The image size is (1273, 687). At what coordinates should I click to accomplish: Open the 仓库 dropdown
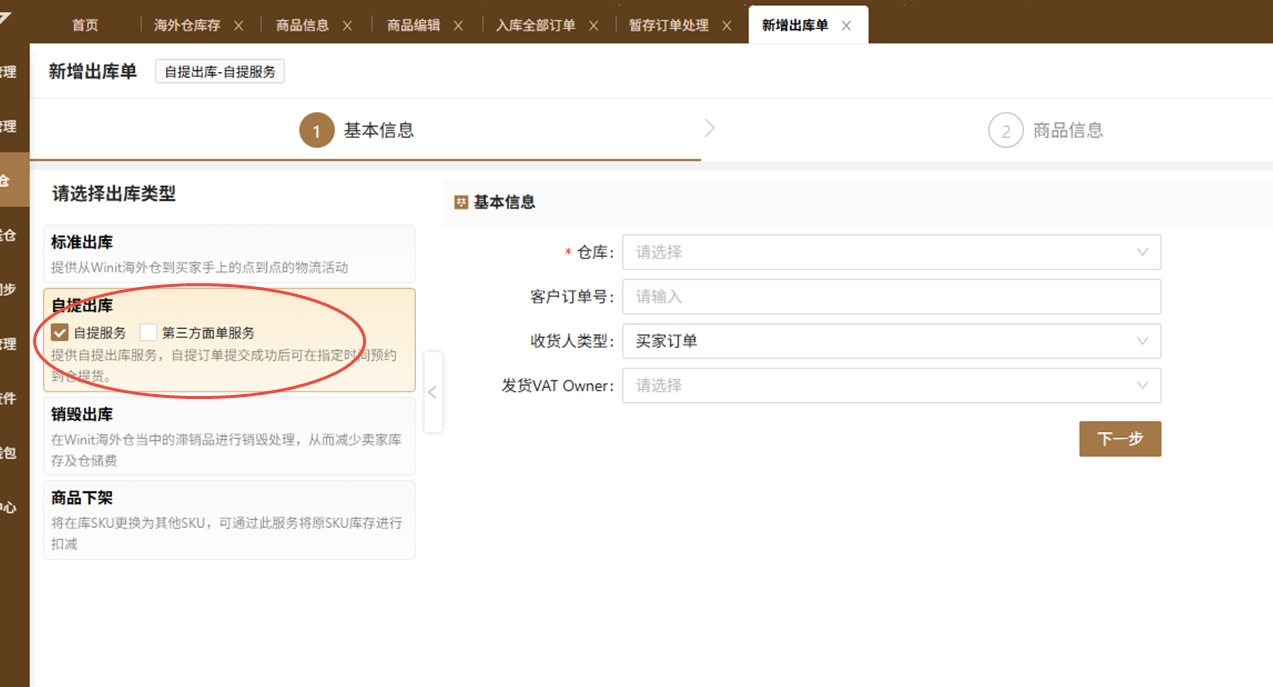click(891, 252)
